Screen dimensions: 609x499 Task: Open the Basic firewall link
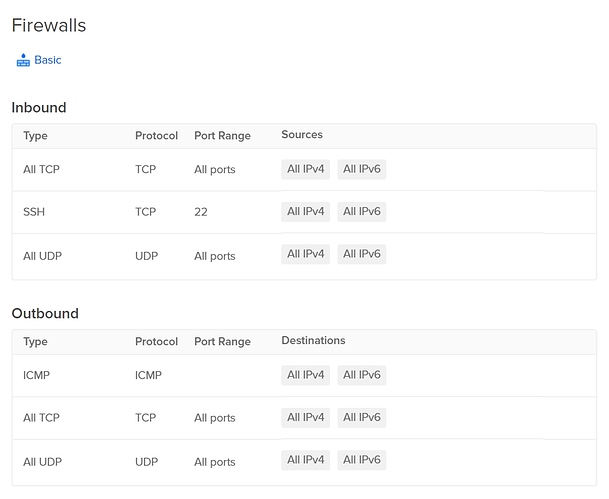(x=48, y=60)
